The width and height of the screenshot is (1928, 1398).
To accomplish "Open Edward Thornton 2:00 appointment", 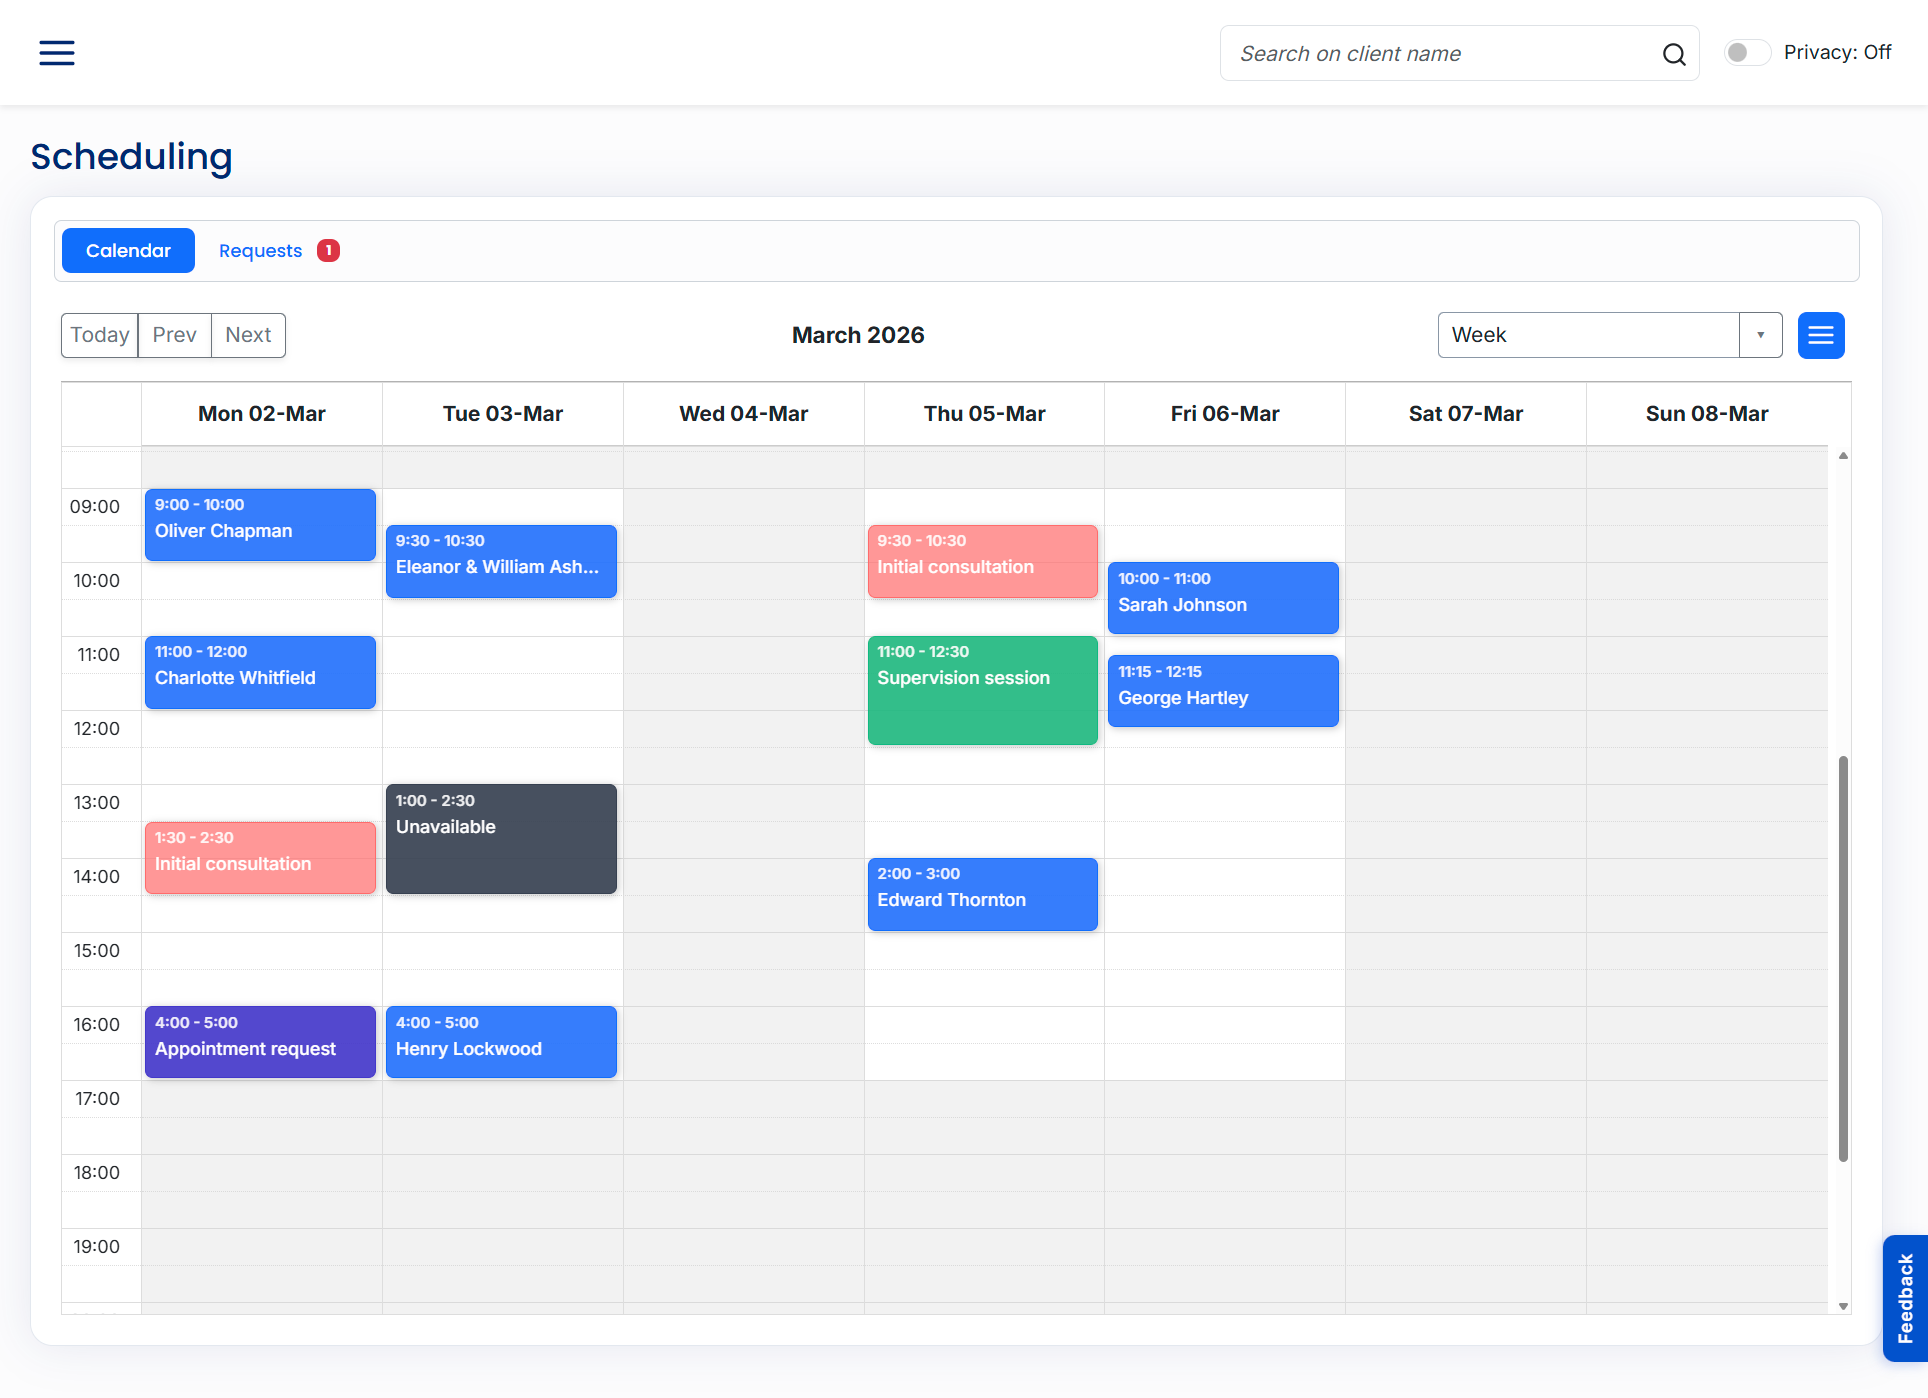I will (983, 894).
